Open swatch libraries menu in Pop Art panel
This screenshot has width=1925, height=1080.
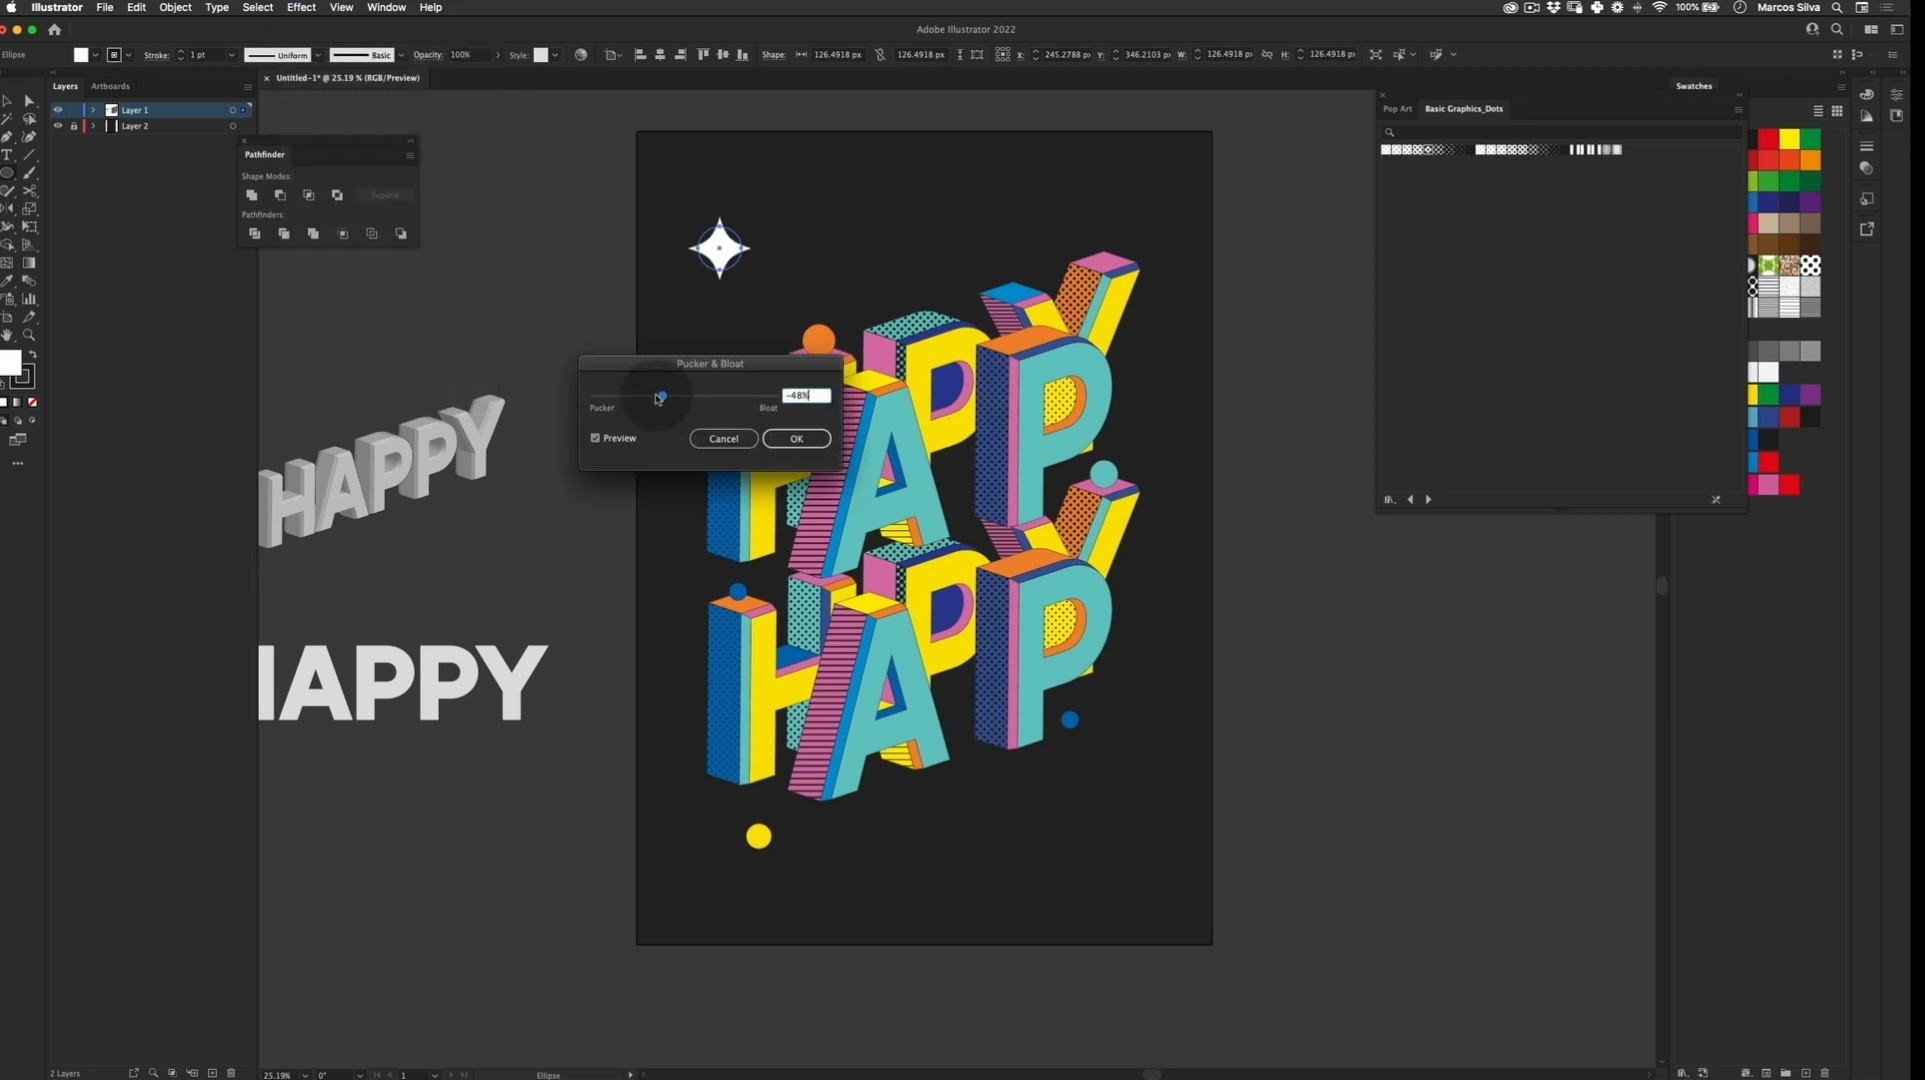(1389, 499)
